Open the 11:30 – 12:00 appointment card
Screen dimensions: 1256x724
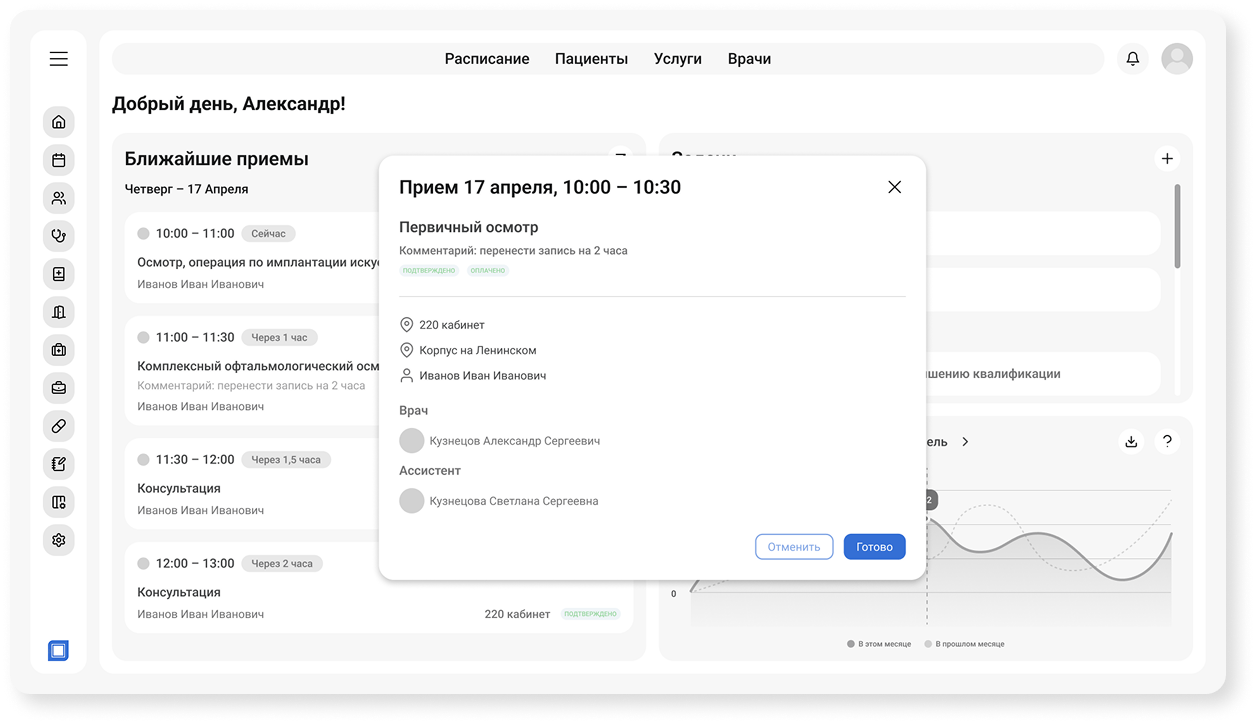(252, 484)
